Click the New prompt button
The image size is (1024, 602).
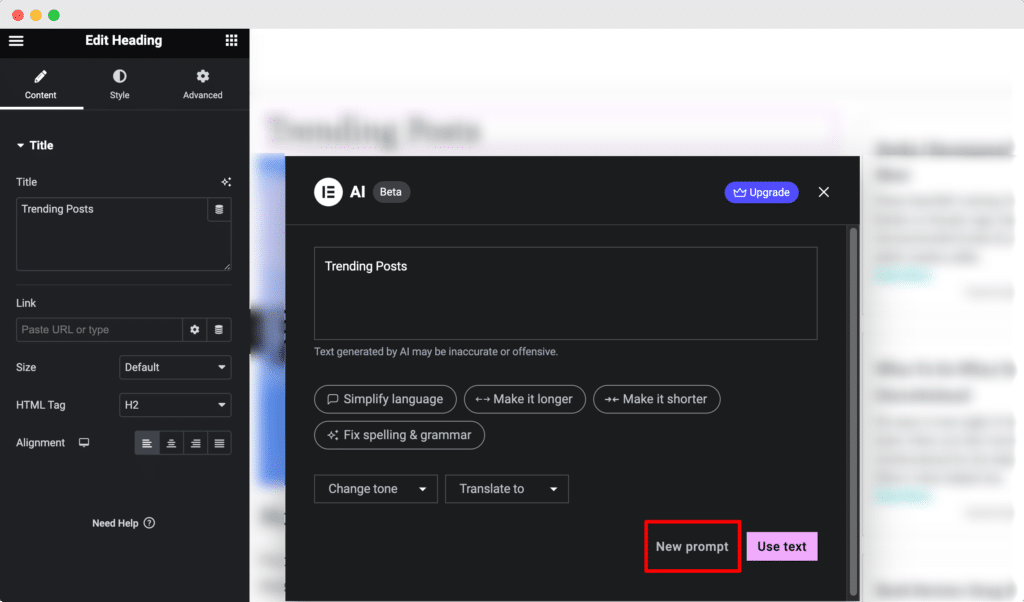pyautogui.click(x=692, y=546)
